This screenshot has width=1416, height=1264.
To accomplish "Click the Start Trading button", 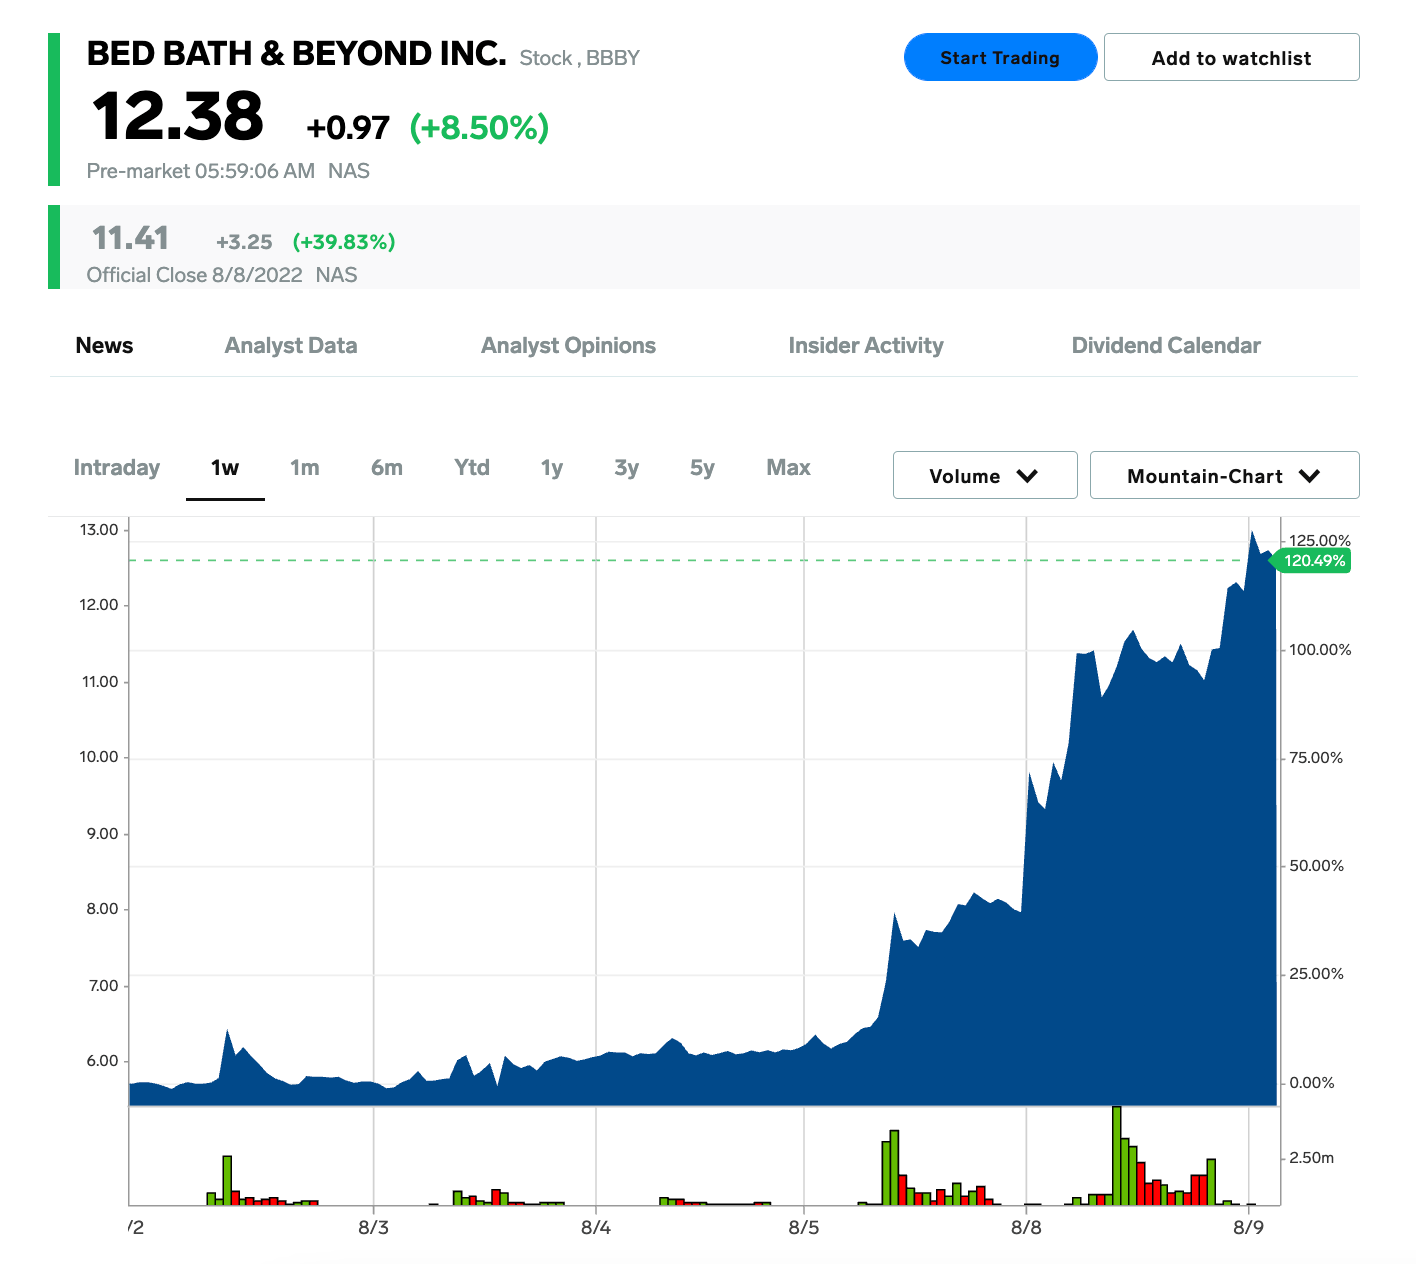I will pyautogui.click(x=1000, y=57).
